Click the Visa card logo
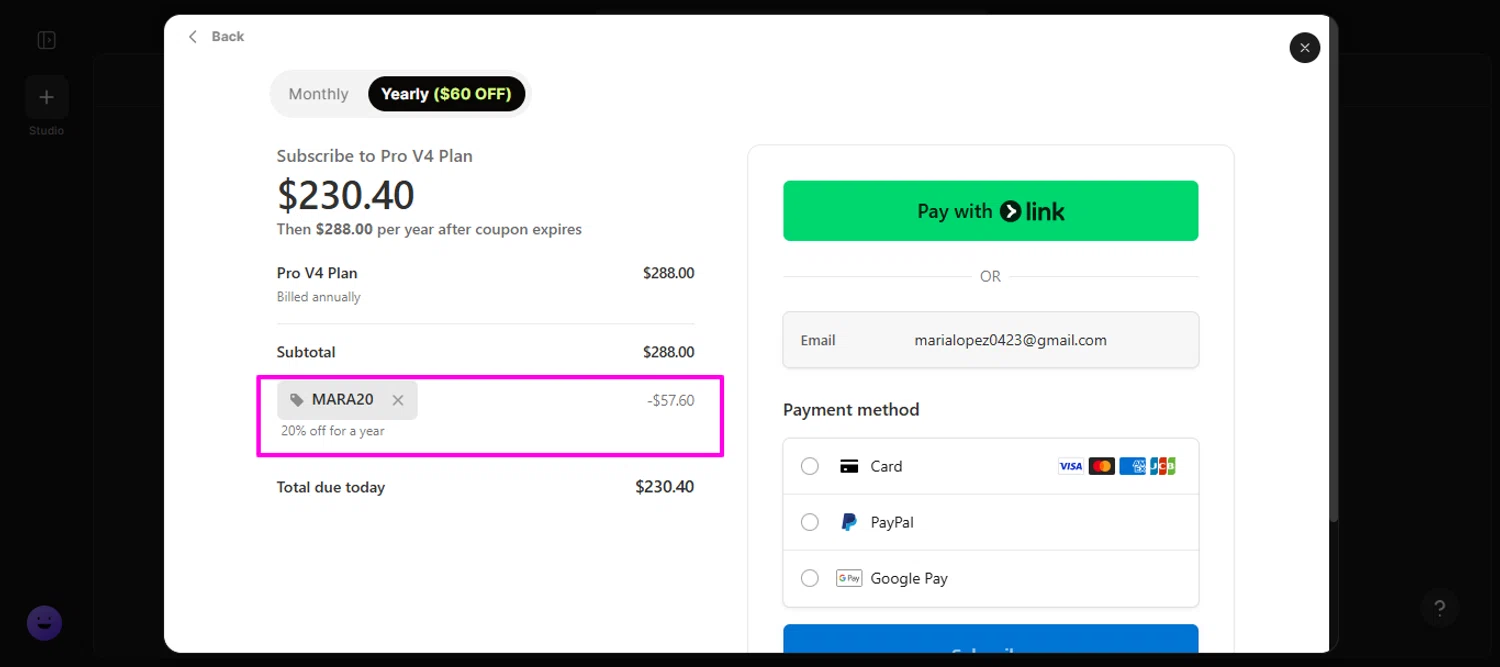Screen dimensions: 1500x667 point(1070,466)
